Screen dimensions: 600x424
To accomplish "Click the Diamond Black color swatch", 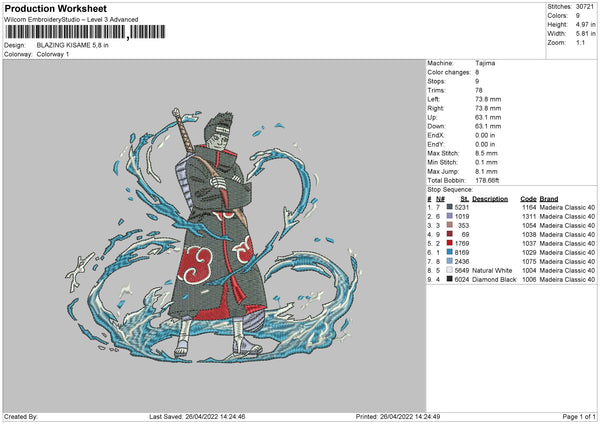I will (450, 279).
